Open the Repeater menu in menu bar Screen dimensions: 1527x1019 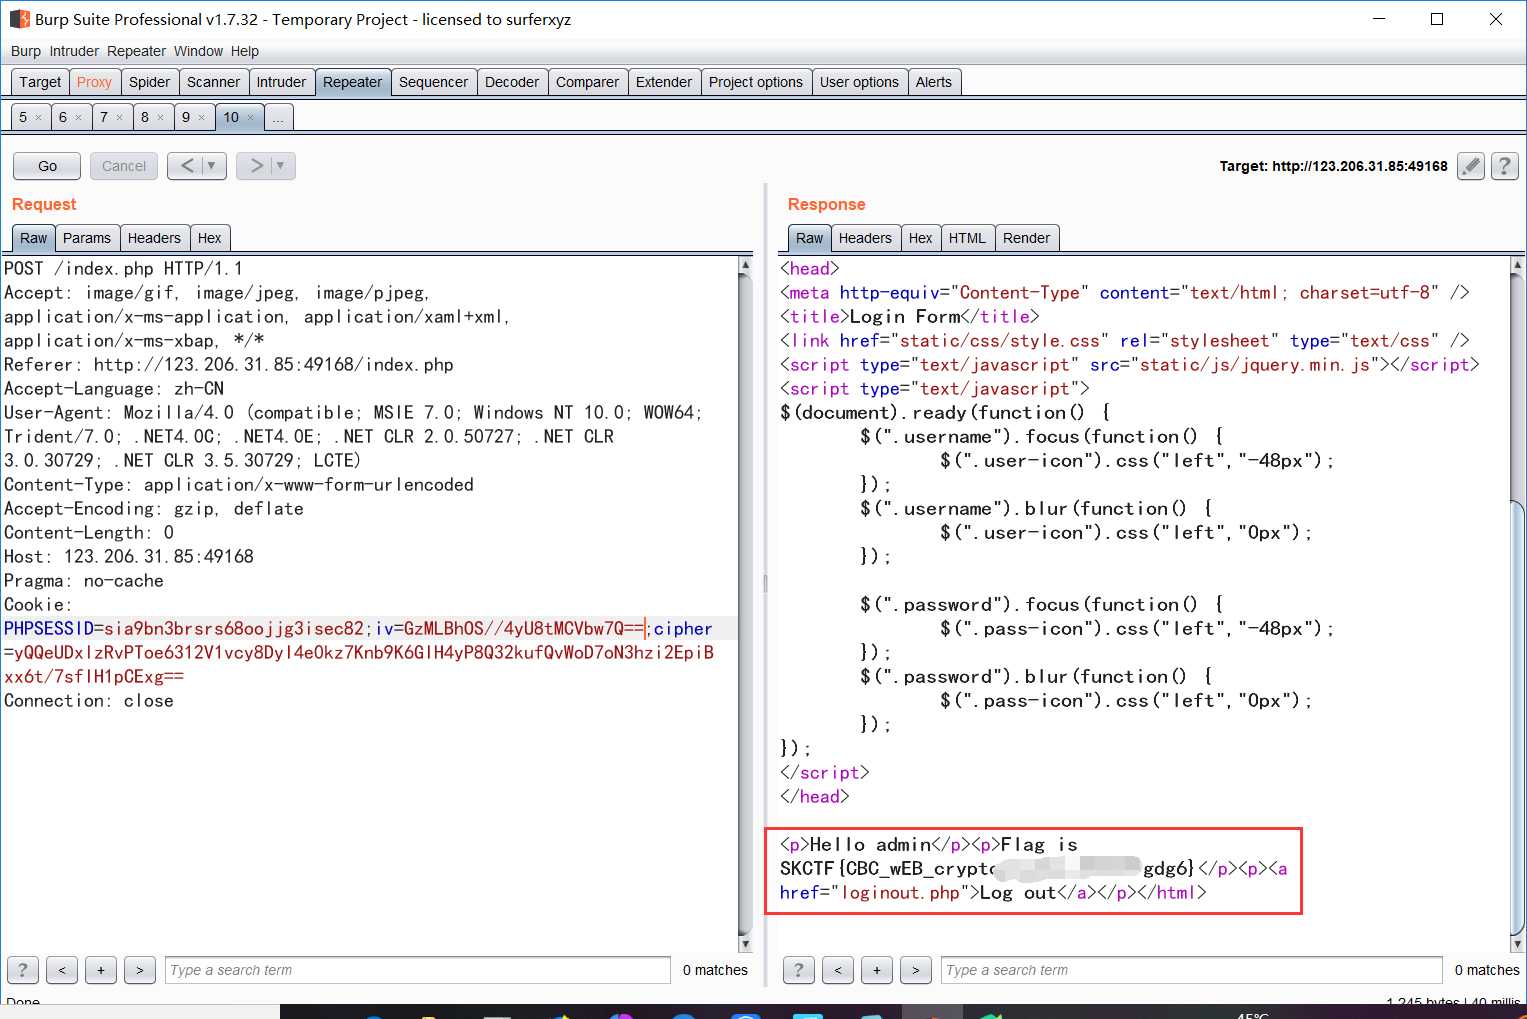(x=136, y=51)
